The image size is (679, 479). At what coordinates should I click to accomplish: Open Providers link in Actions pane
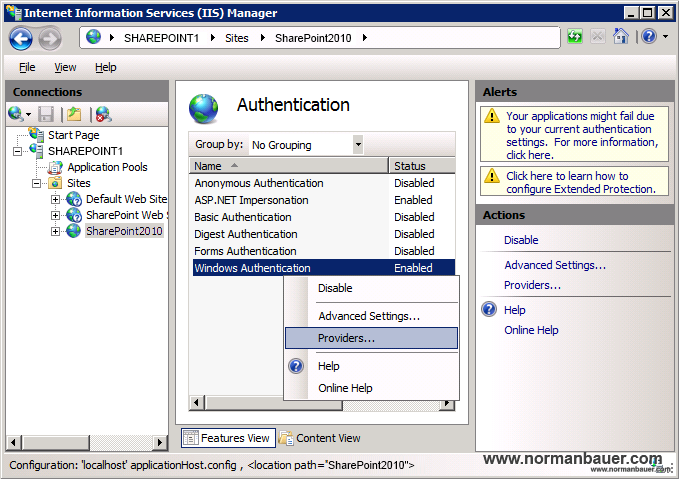tap(532, 285)
